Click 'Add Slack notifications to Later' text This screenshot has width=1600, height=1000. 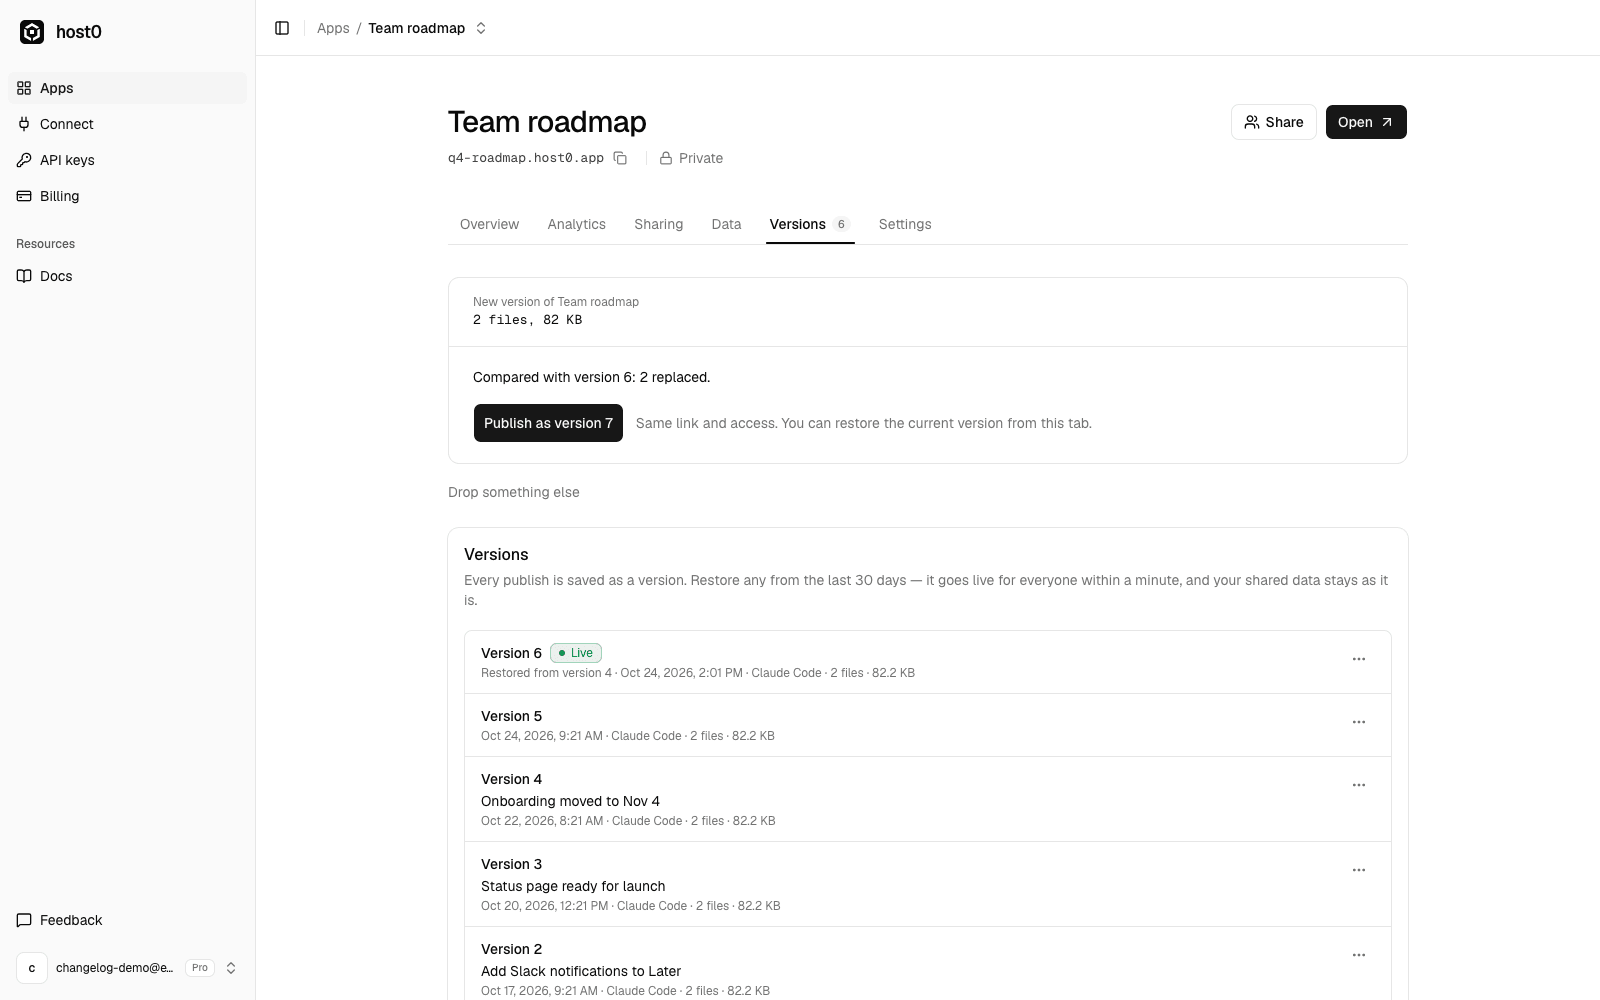(581, 971)
